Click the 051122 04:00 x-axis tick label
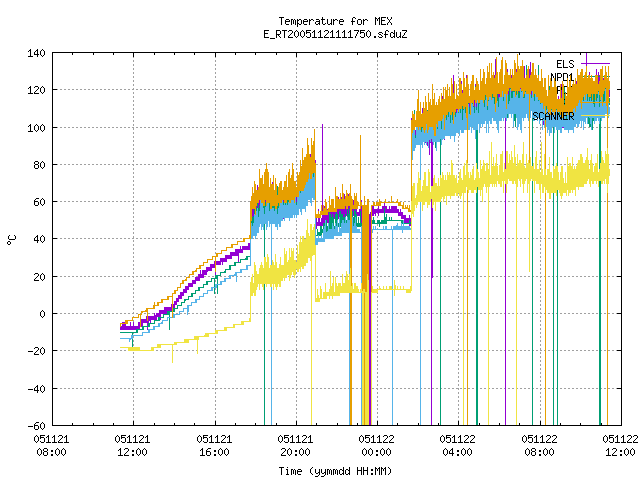 pos(457,446)
